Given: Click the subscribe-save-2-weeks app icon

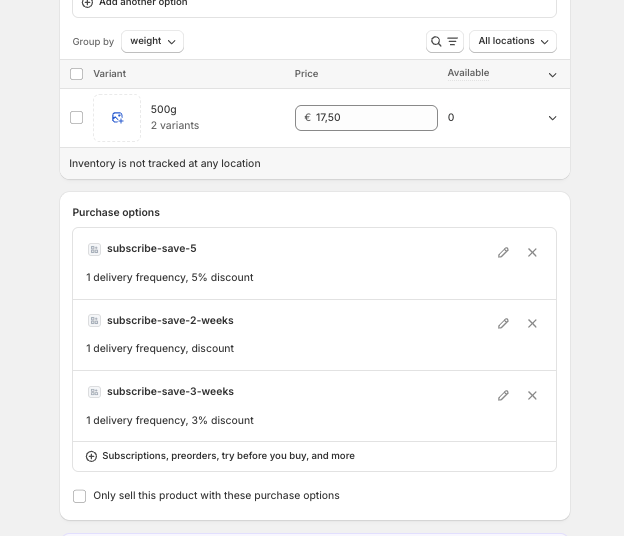Looking at the screenshot, I should (94, 321).
